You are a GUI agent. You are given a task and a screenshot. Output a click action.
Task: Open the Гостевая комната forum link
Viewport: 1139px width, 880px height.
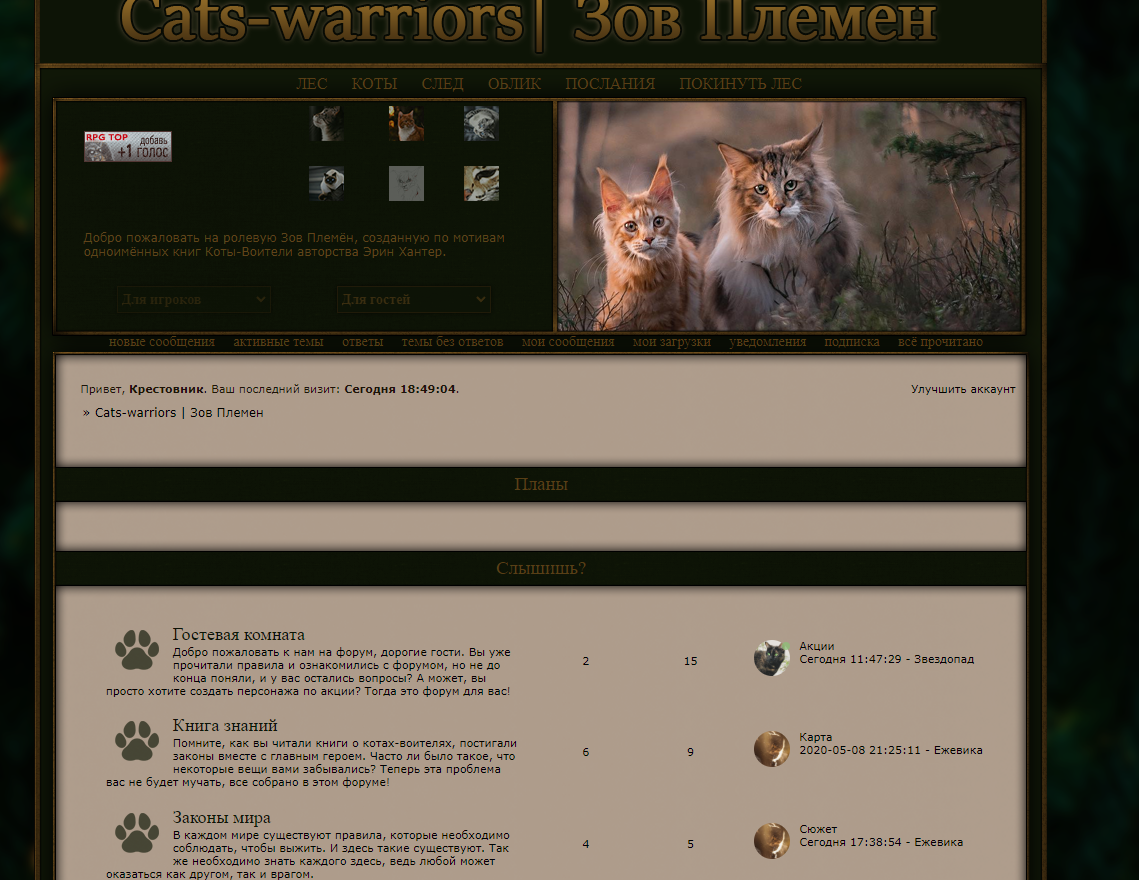[238, 634]
